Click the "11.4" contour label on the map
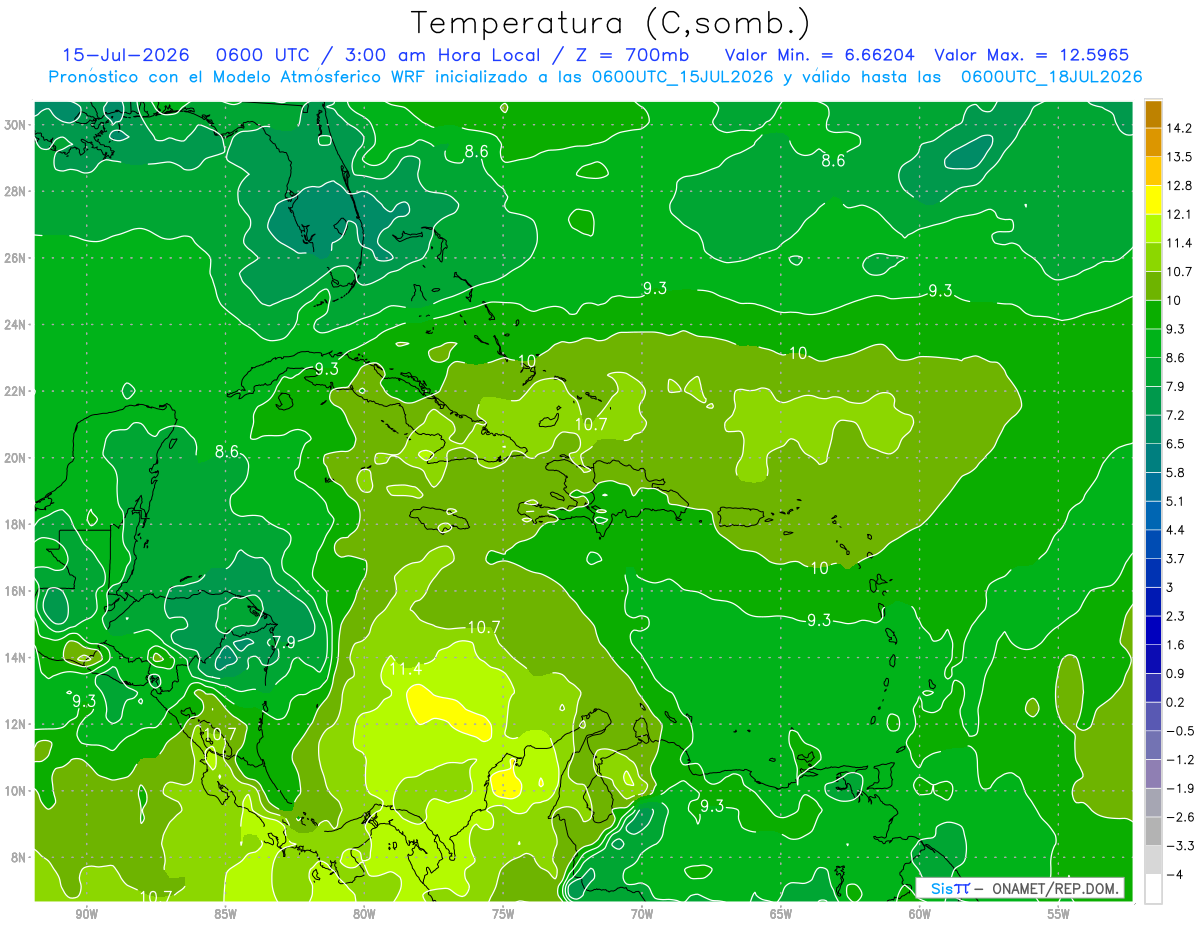This screenshot has height=927, width=1200. point(405,669)
